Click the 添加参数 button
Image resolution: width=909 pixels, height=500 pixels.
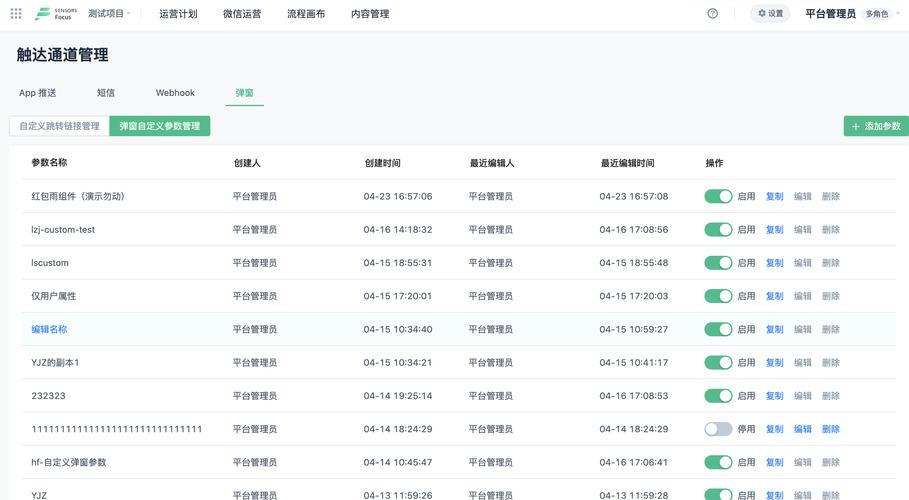click(x=876, y=126)
